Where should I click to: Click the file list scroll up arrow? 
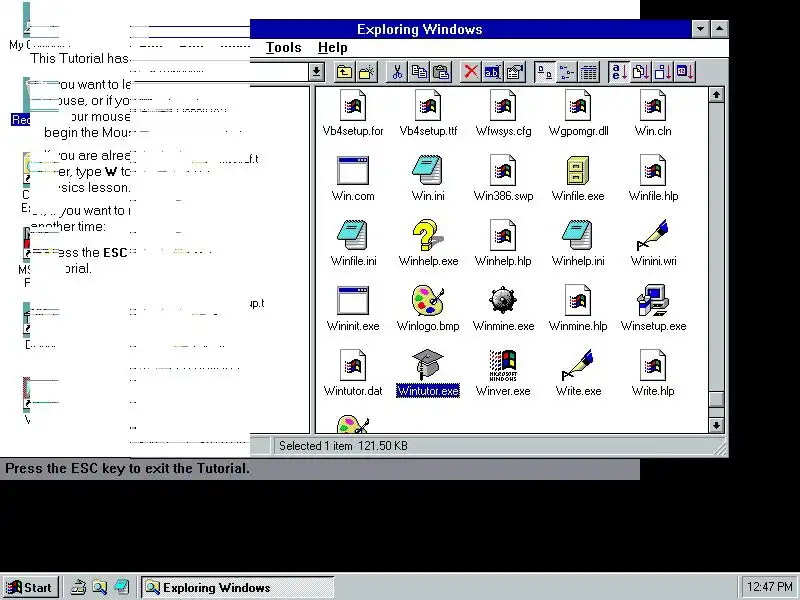(x=716, y=95)
